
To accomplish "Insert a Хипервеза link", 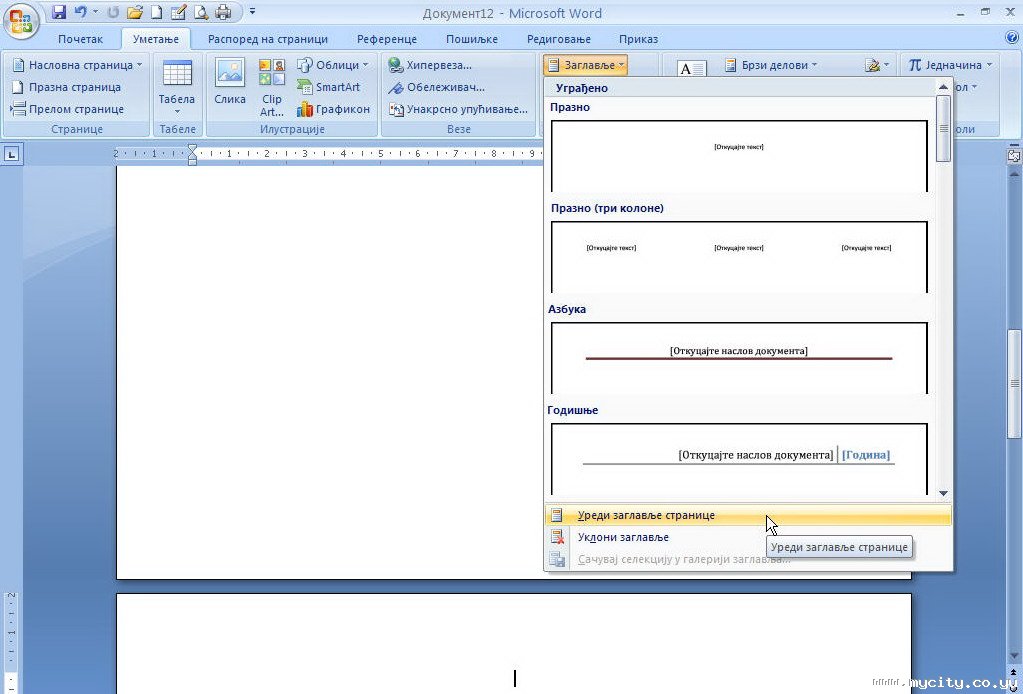I will 430,65.
